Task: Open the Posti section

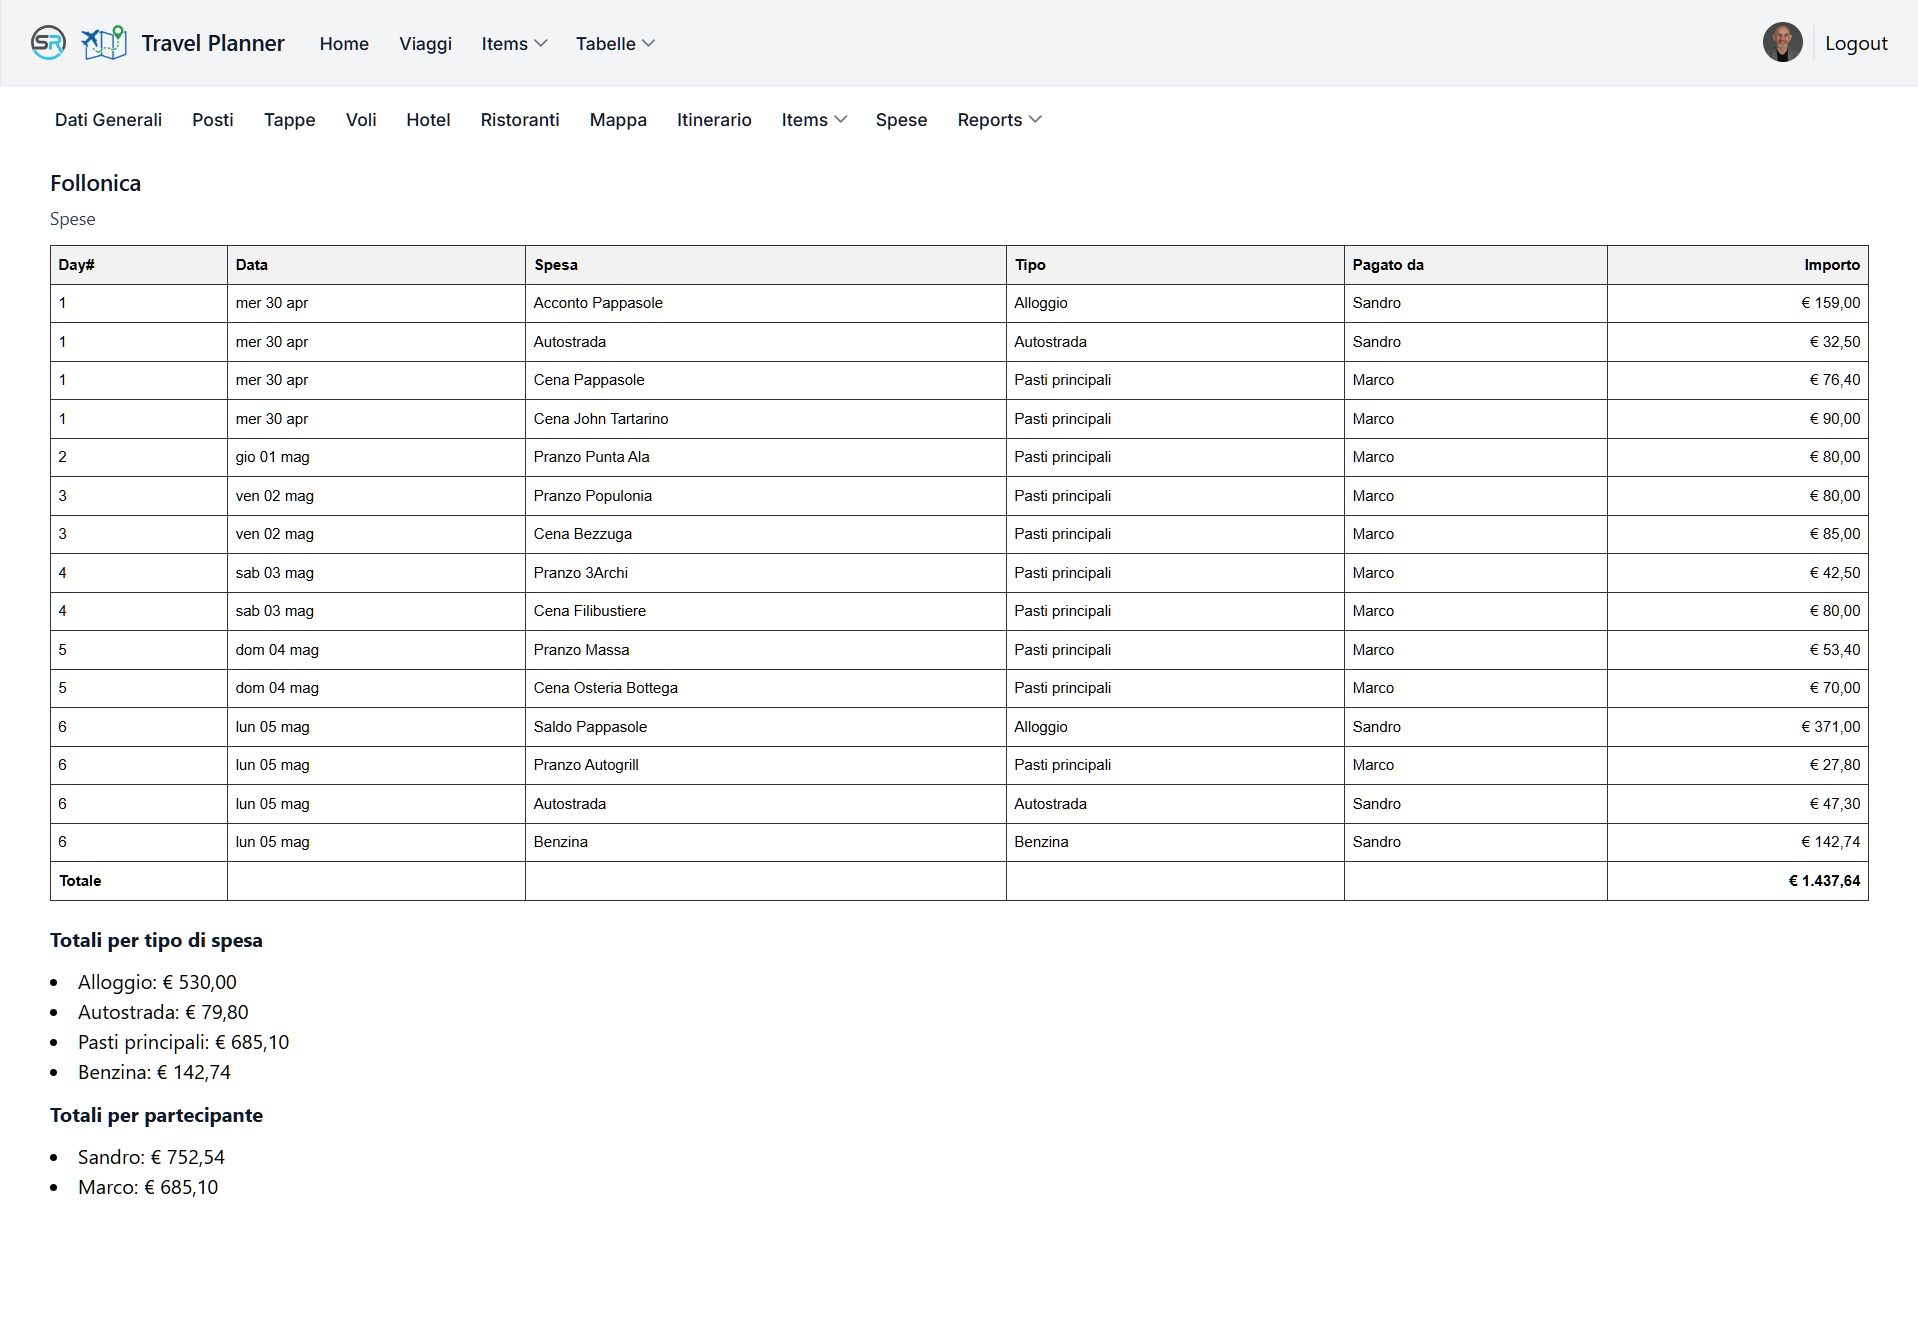Action: pos(212,120)
